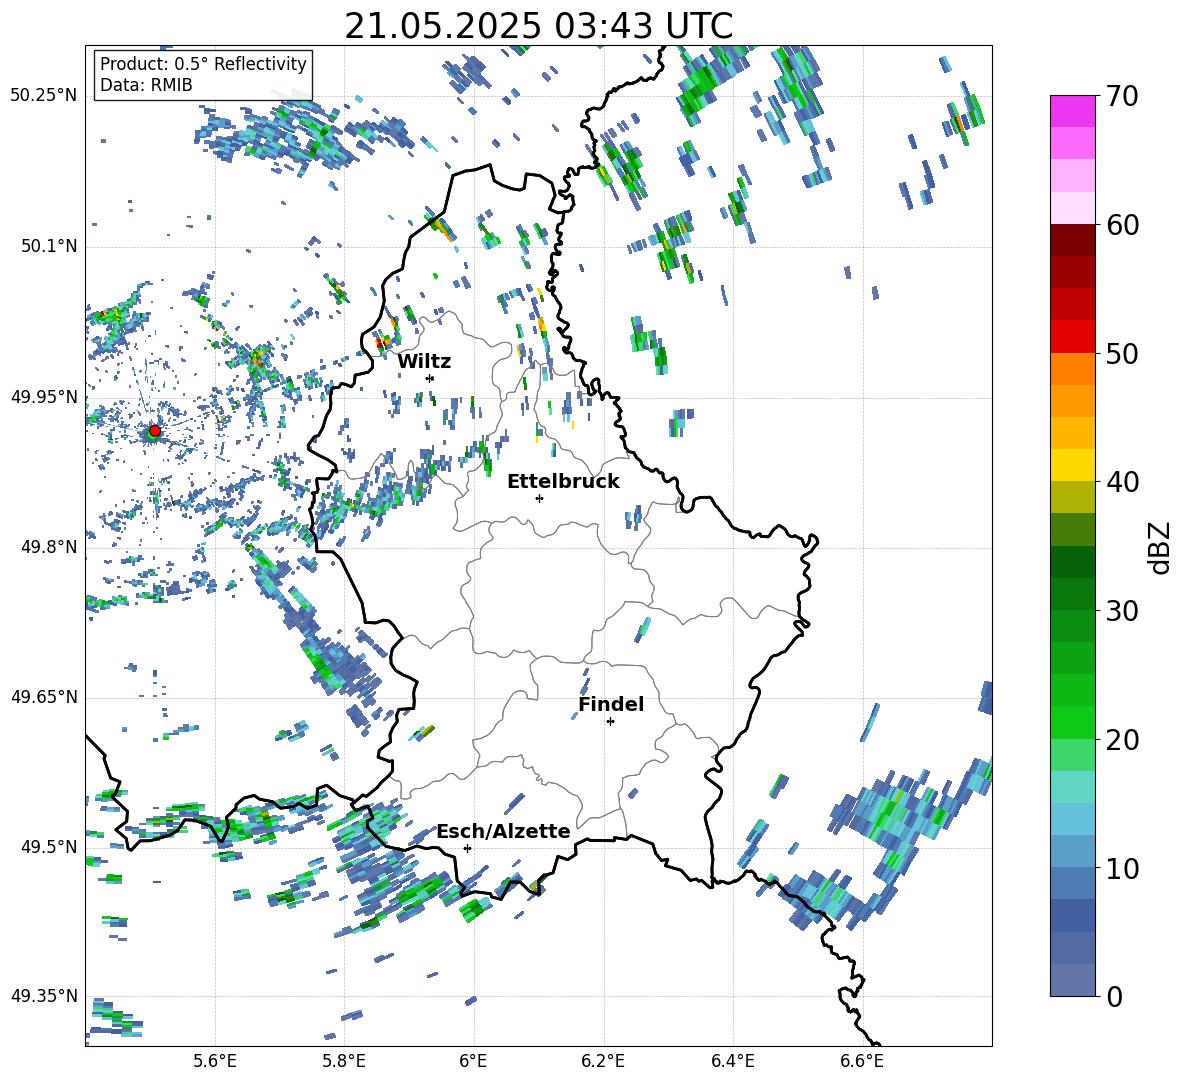Click the 6.2°E longitude label
1184x1081 pixels.
click(603, 1061)
